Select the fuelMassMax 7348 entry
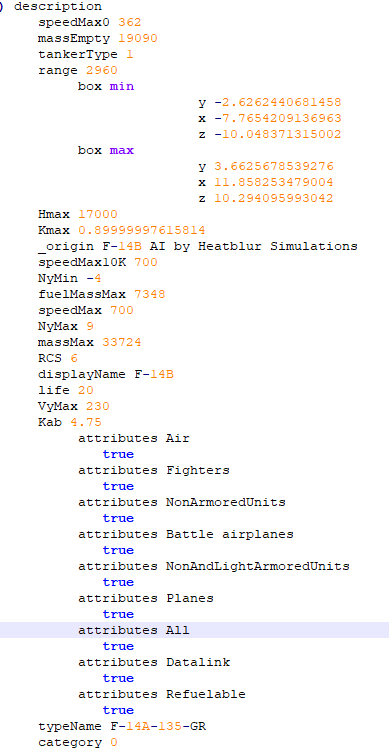The height and width of the screenshot is (751, 389). [x=102, y=294]
